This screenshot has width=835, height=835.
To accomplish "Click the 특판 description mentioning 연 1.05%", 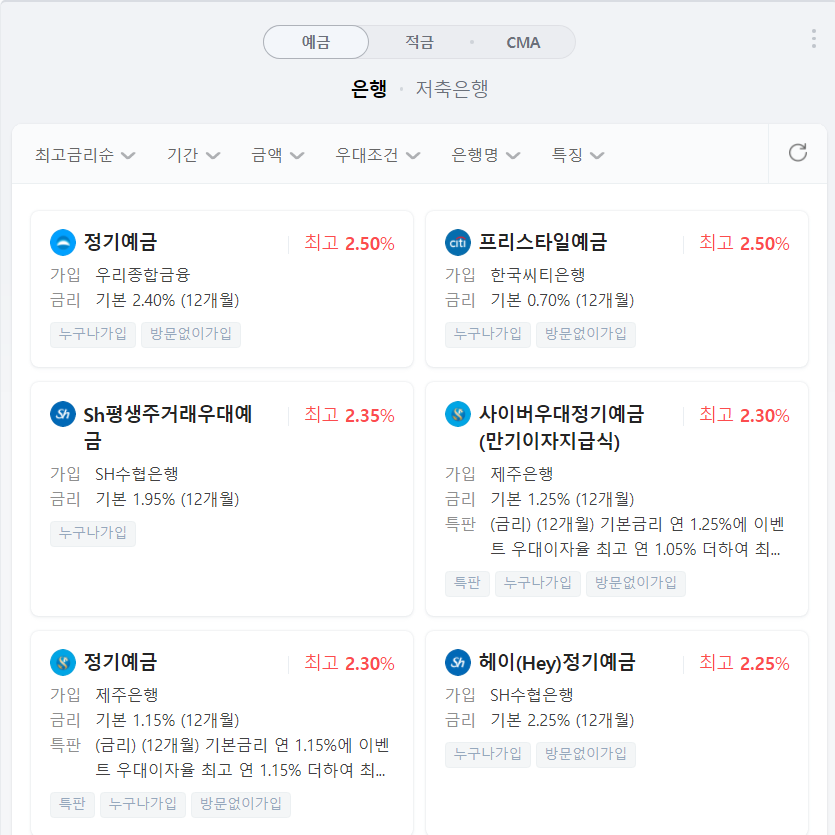I will [x=637, y=536].
